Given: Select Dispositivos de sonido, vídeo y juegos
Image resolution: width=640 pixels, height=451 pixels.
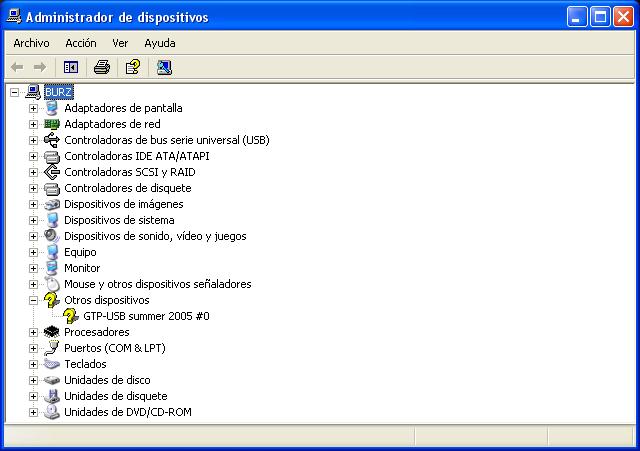Looking at the screenshot, I should 155,236.
